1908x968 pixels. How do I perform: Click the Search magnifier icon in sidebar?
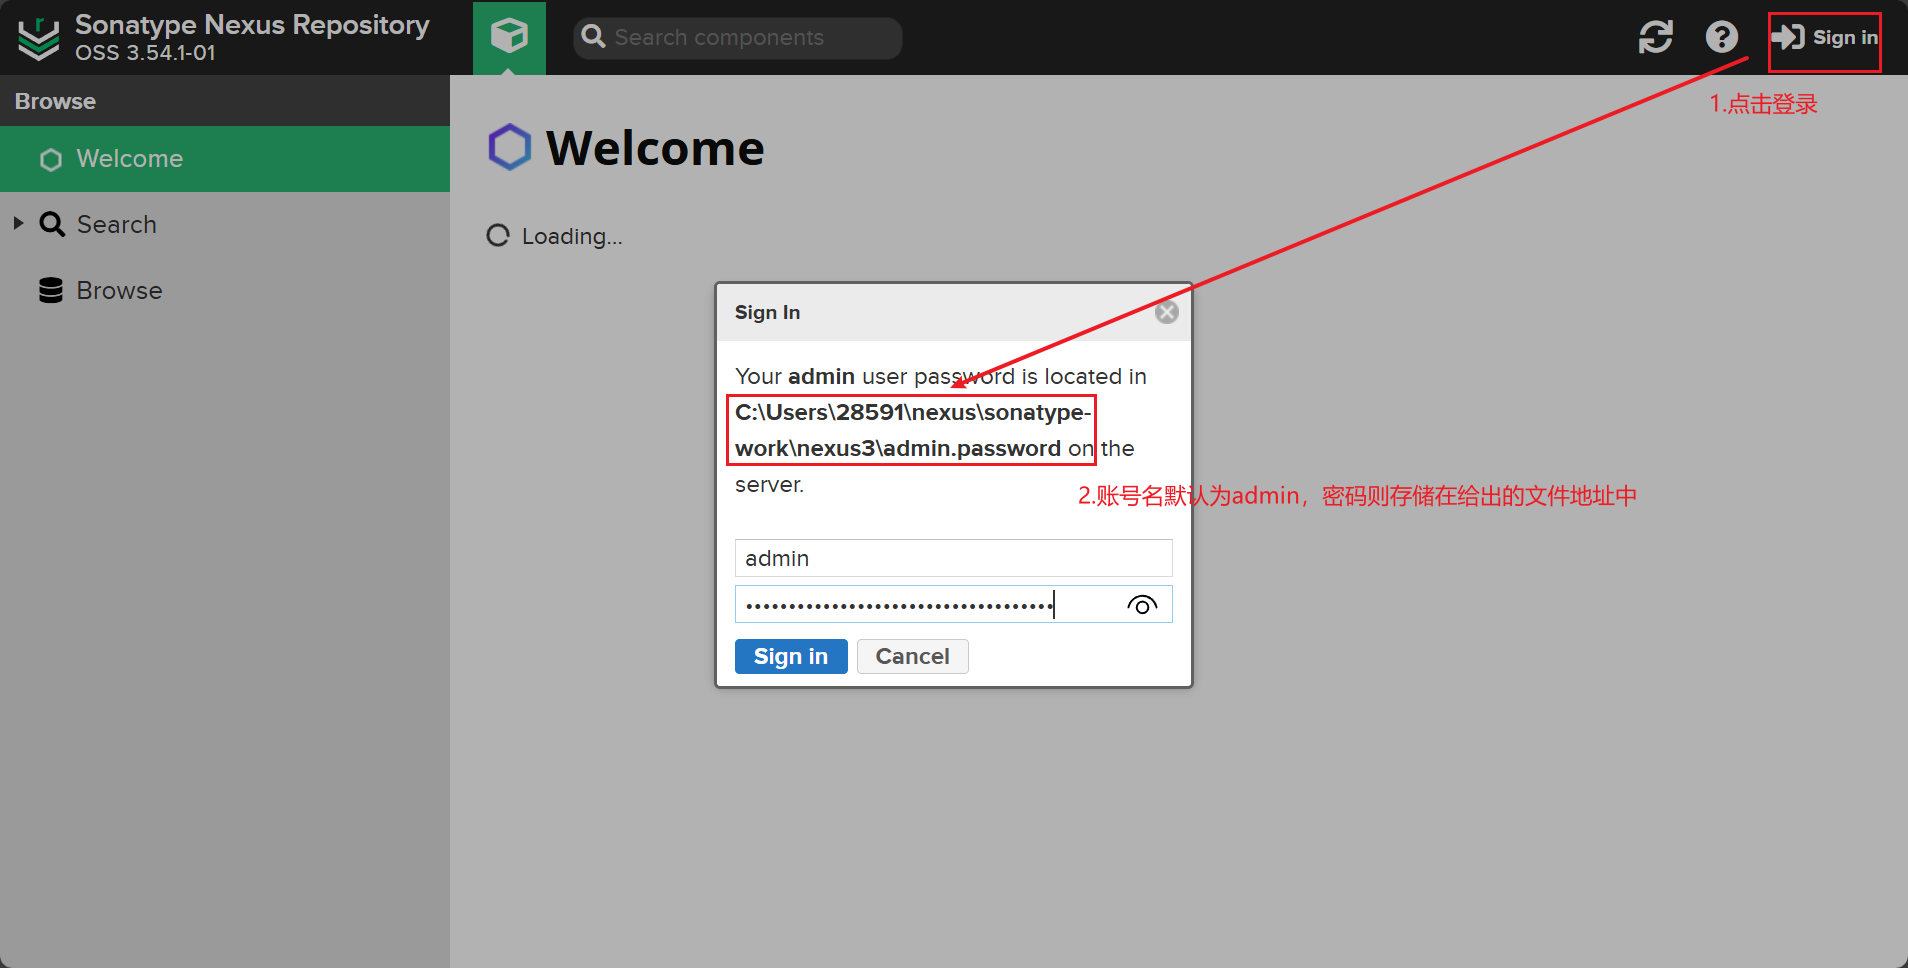pyautogui.click(x=52, y=224)
